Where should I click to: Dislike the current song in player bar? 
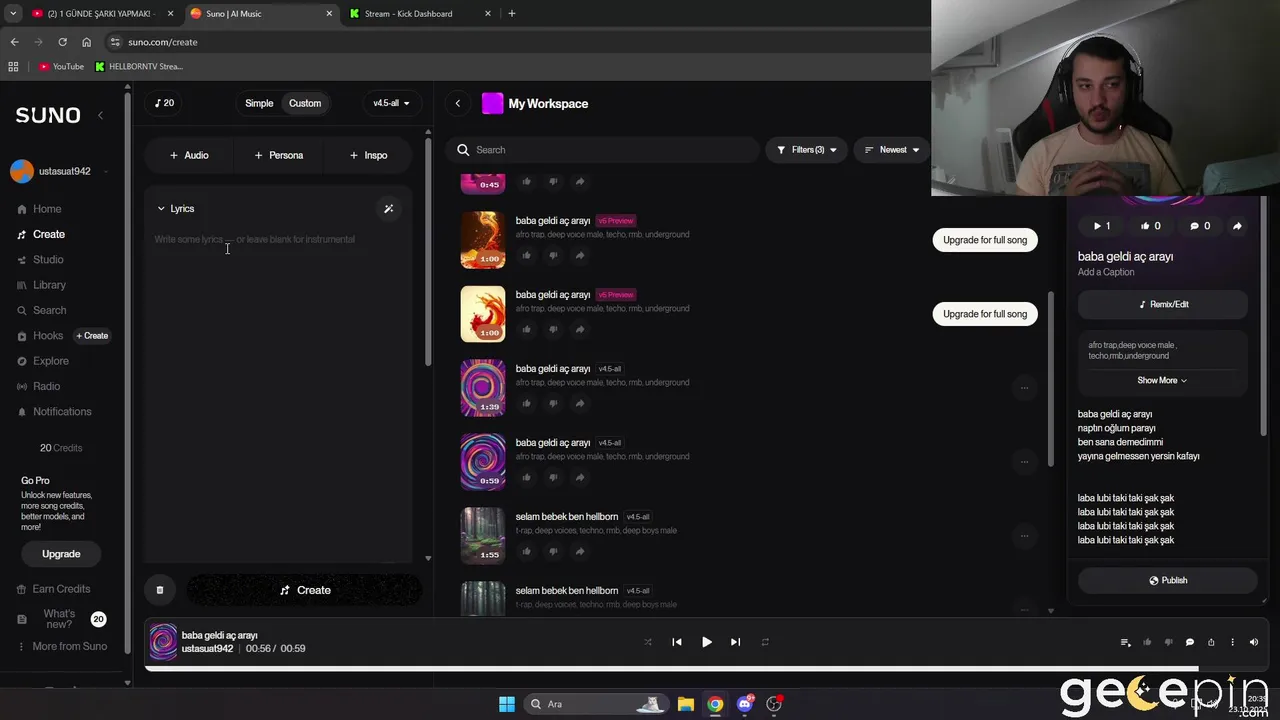click(x=1168, y=642)
